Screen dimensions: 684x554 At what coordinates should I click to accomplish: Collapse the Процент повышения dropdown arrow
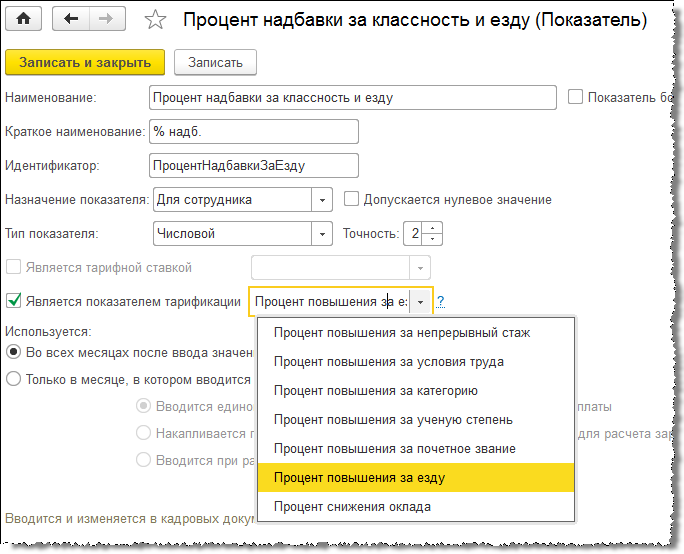point(420,302)
